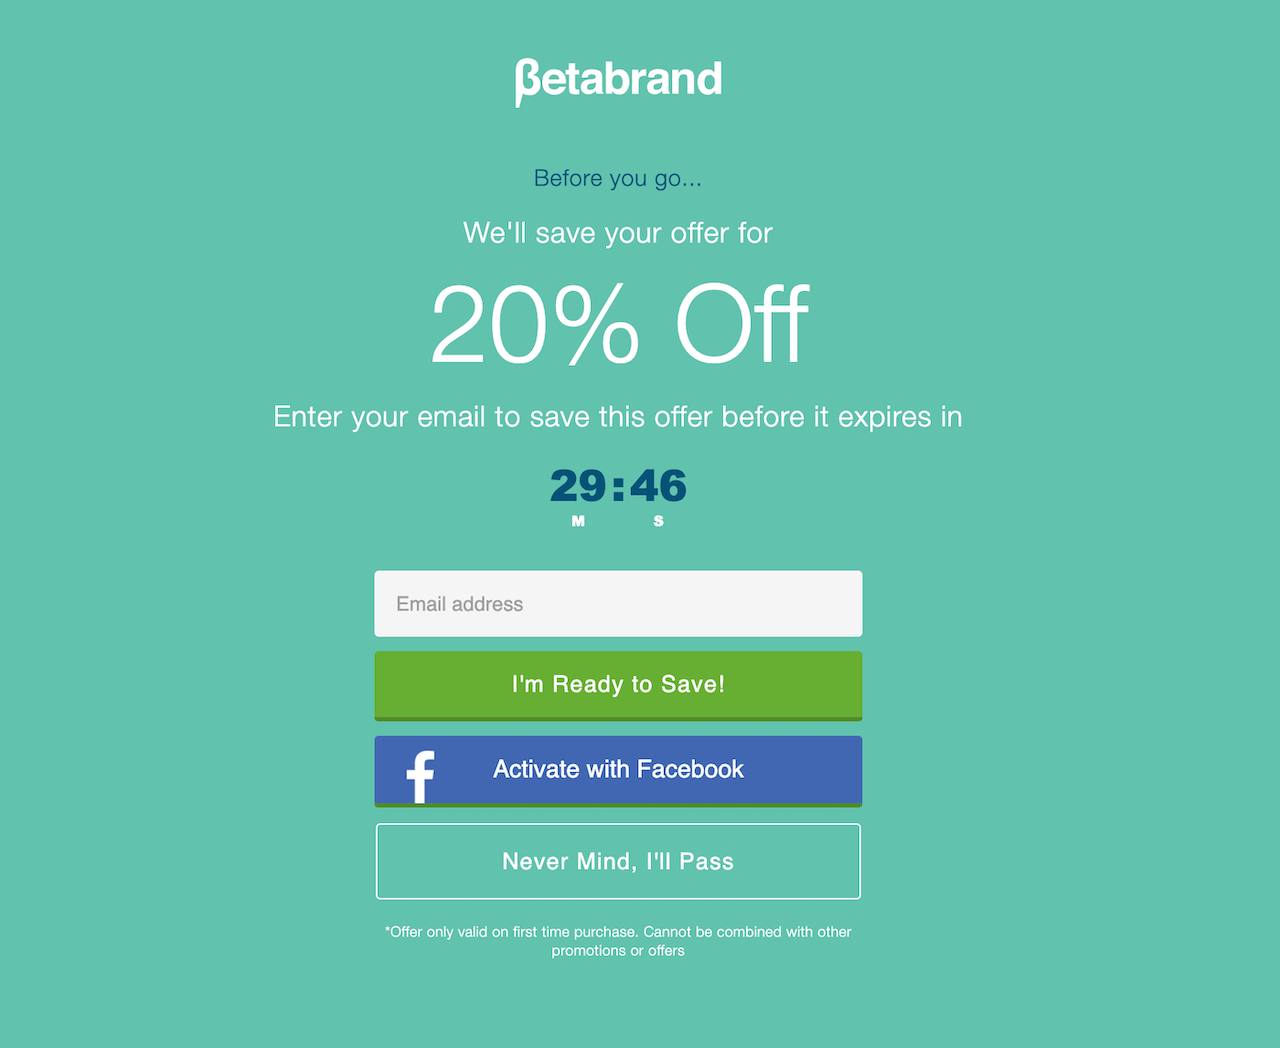1280x1048 pixels.
Task: Click the "M" label under the timer
Action: [577, 521]
